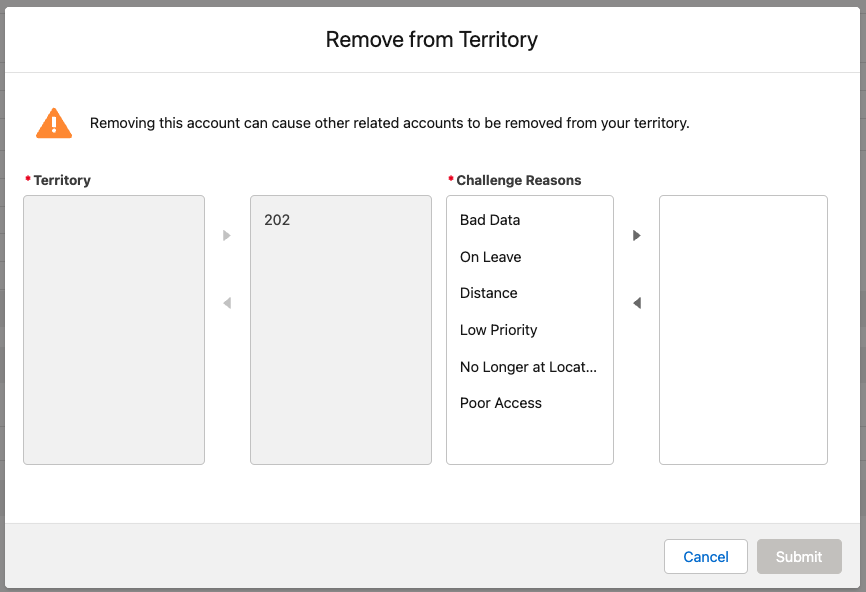Move selected Challenge Reason to the right list
The height and width of the screenshot is (592, 866).
637,236
